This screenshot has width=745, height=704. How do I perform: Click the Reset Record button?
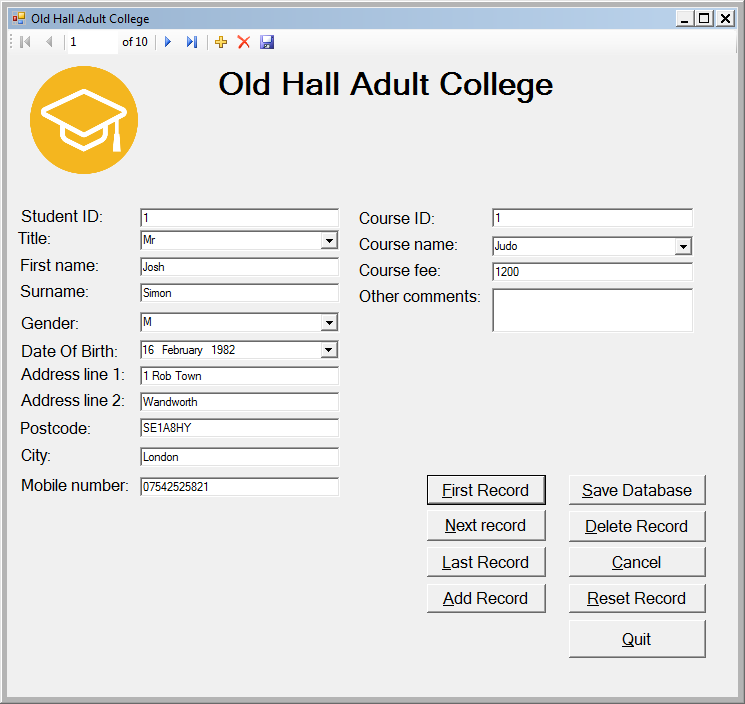click(x=637, y=598)
